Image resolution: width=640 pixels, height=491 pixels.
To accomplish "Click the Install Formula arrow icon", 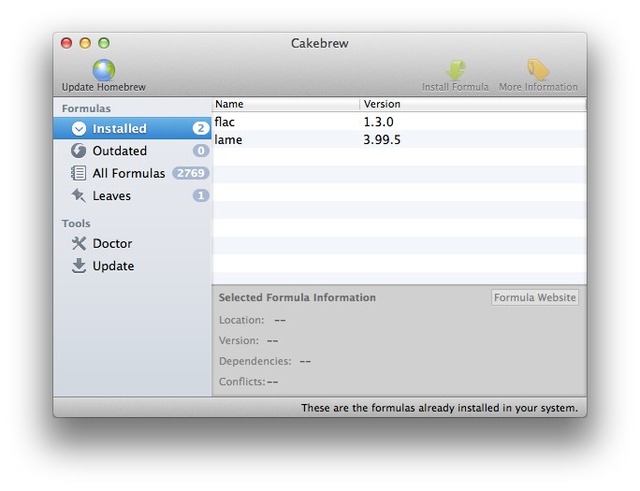I will click(x=456, y=70).
